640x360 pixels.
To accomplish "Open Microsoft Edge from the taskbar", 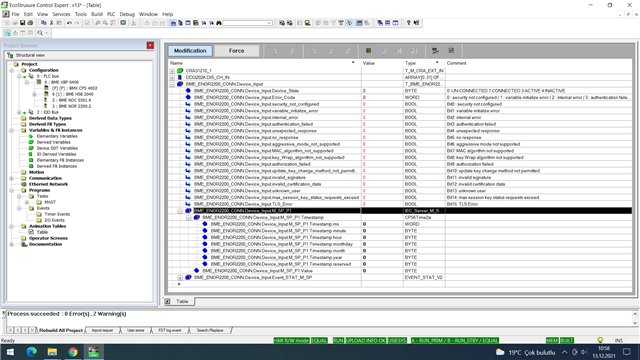I will click(31, 352).
